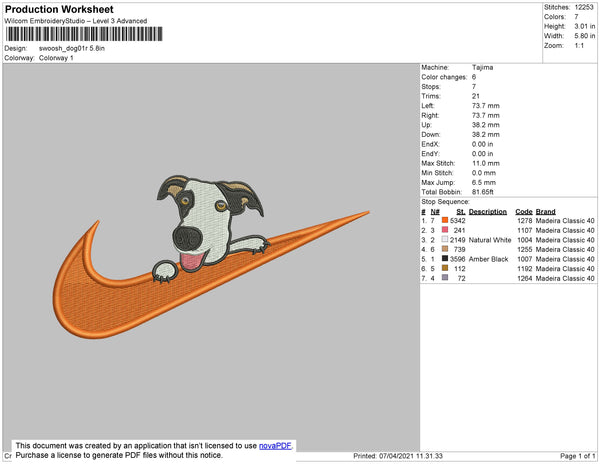Click the 'Wilcom EmbroideryStudio – Level 3 Advanced' text
600x464 pixels.
[76, 21]
